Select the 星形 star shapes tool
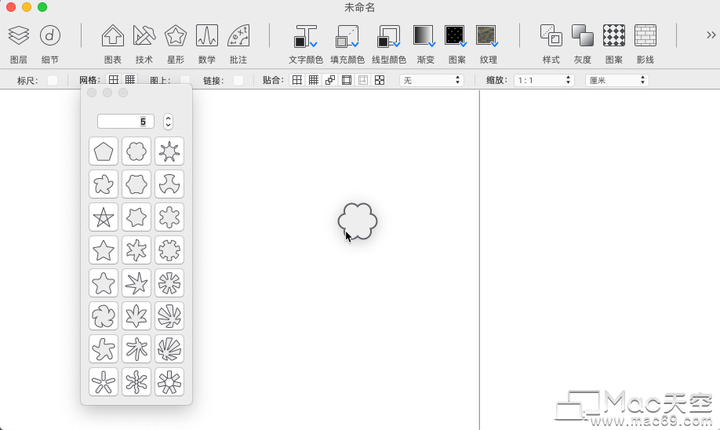Image resolution: width=720 pixels, height=430 pixels. tap(175, 35)
